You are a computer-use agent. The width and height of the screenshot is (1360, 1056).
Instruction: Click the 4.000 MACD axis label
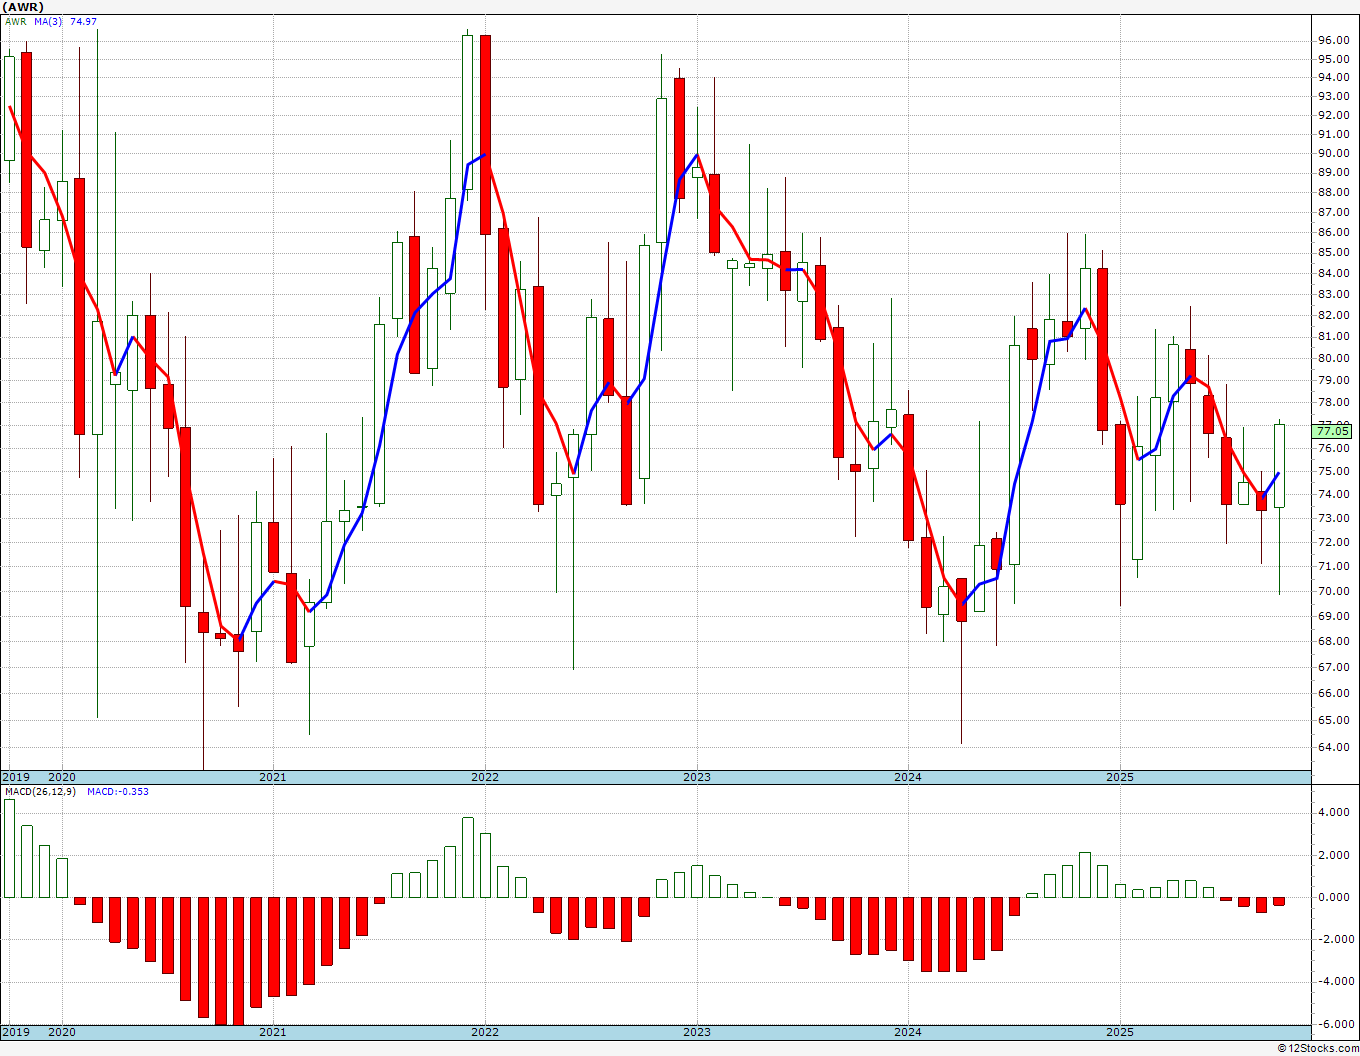(x=1336, y=812)
